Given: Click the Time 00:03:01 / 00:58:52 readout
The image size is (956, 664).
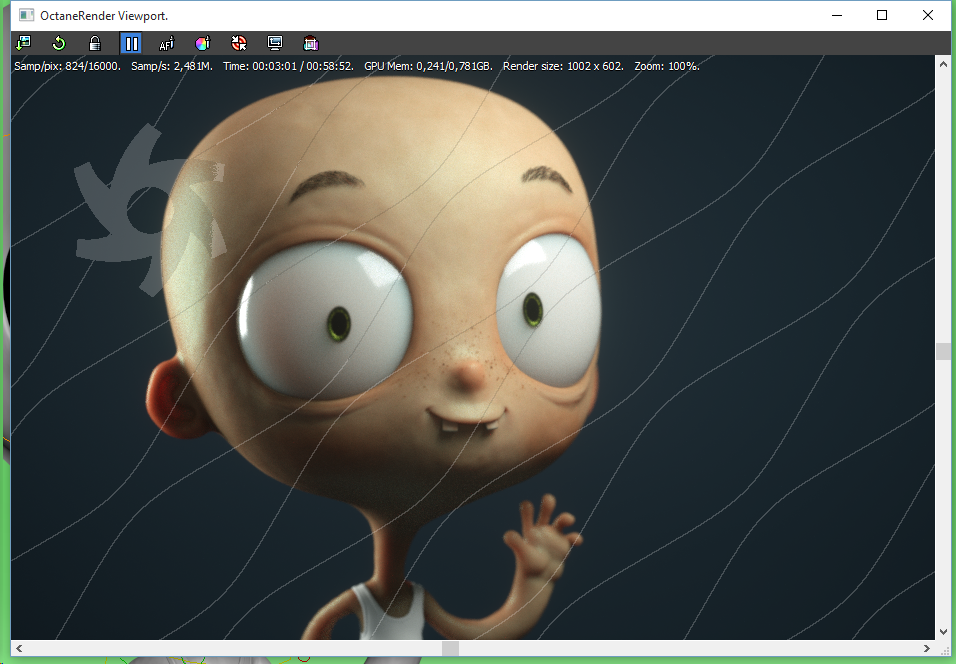Looking at the screenshot, I should coord(288,66).
